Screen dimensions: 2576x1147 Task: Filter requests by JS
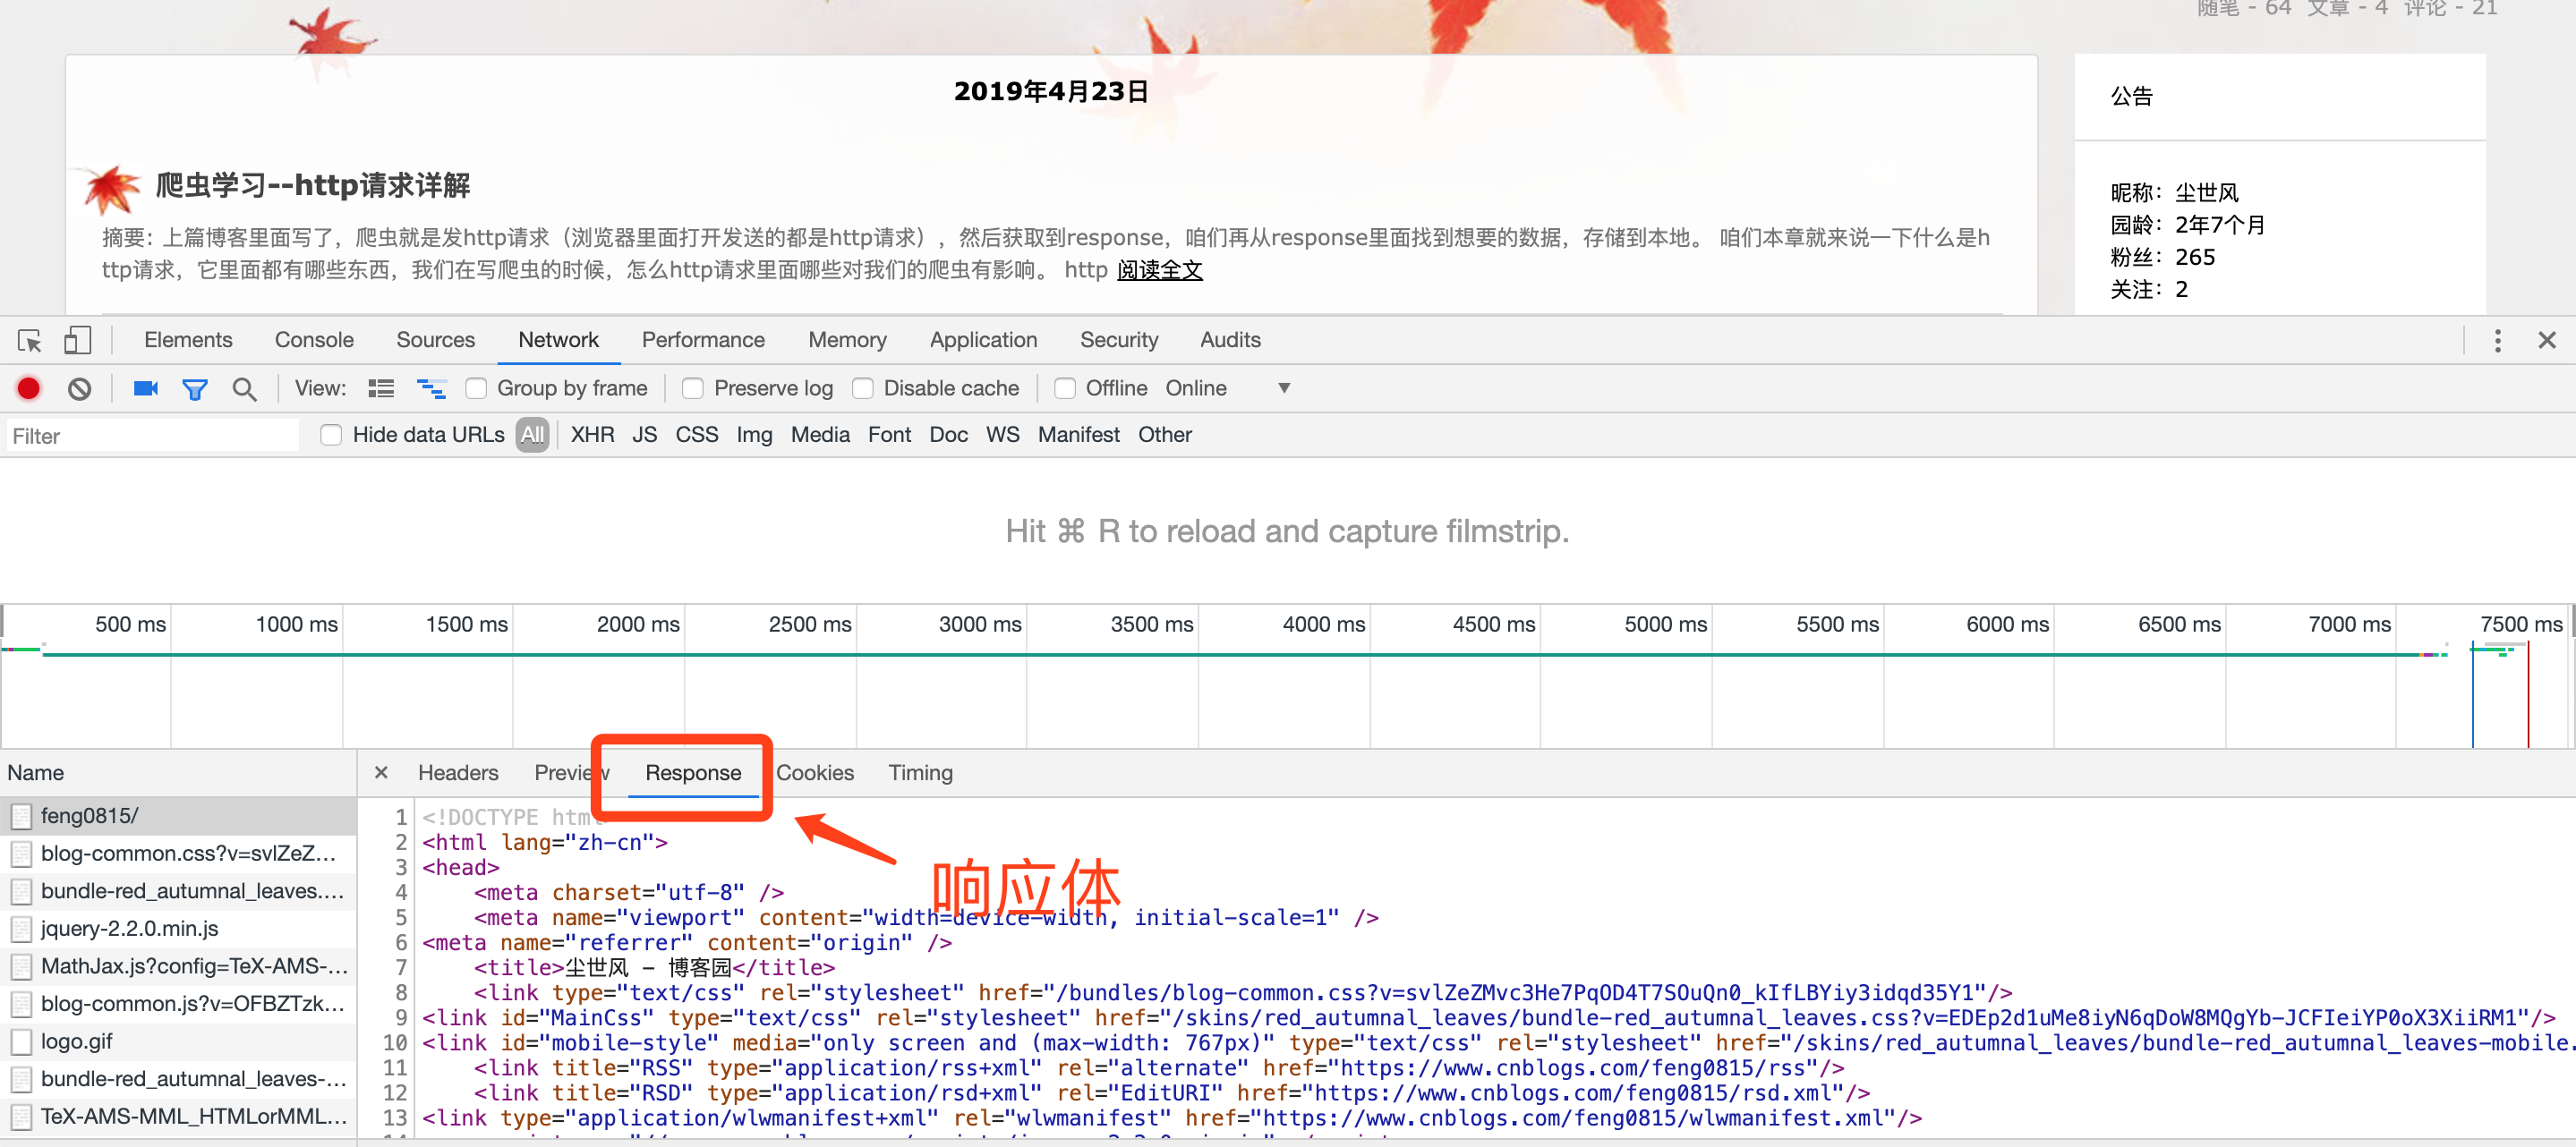tap(645, 435)
